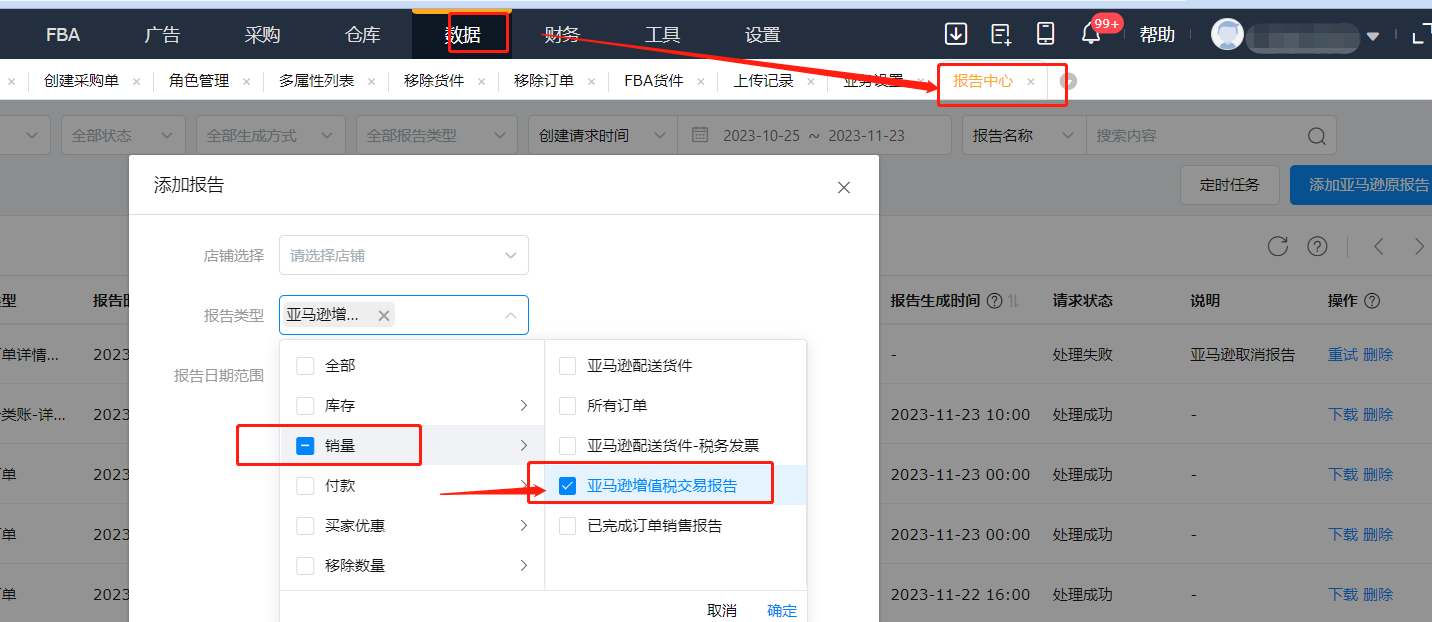Click the search magnifier icon
The width and height of the screenshot is (1432, 622).
[x=1318, y=136]
